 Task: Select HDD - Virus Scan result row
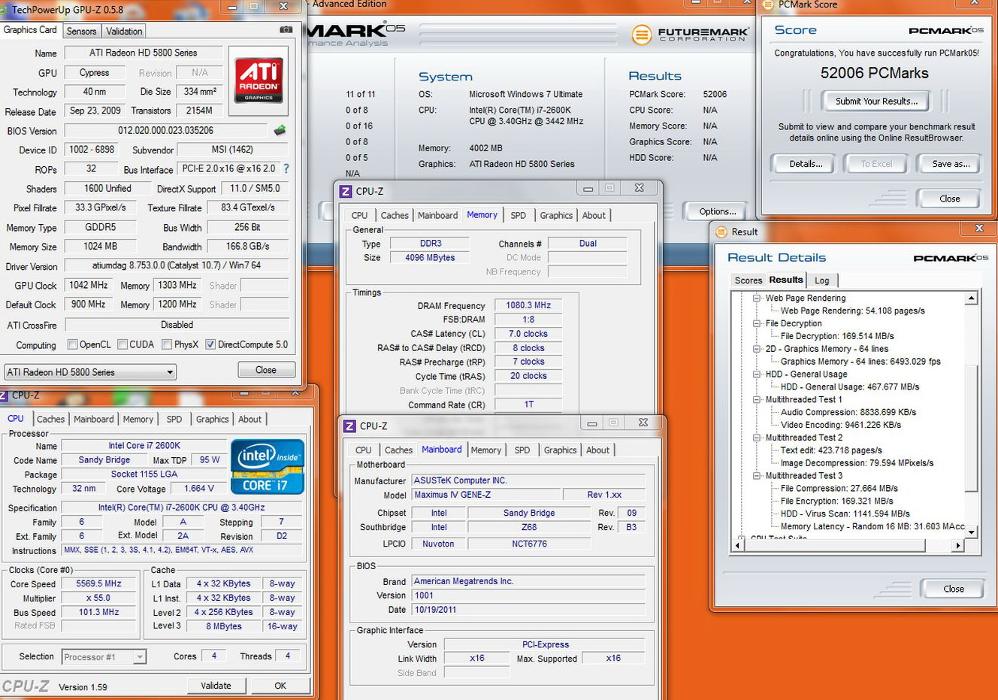click(x=845, y=514)
